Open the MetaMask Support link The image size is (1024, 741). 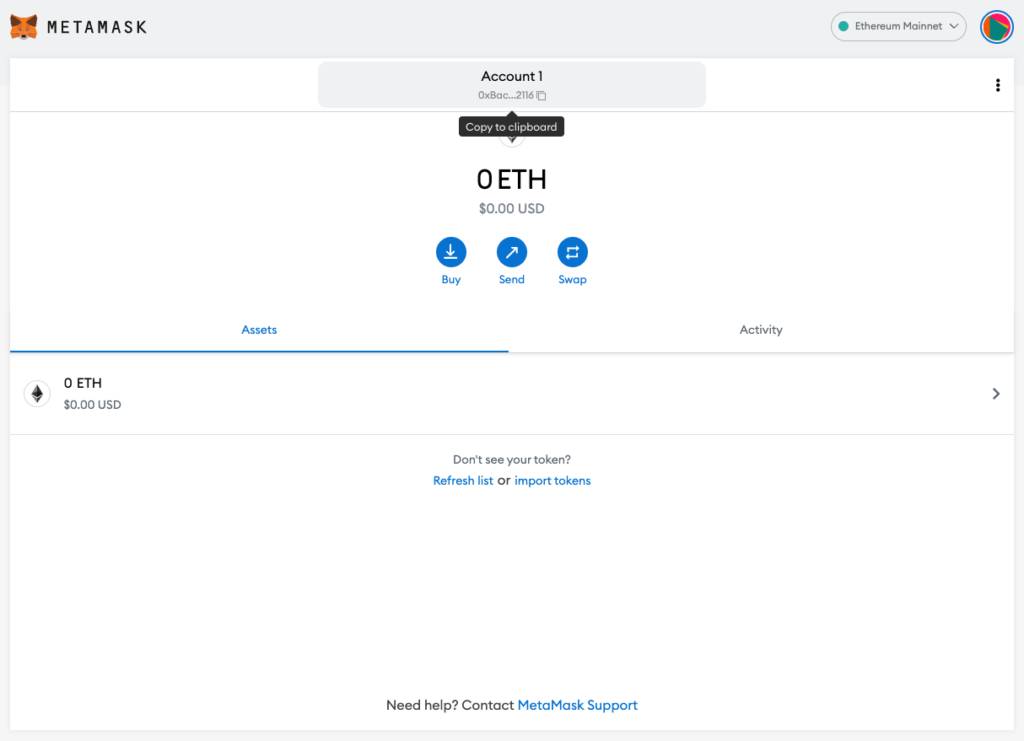pos(577,705)
